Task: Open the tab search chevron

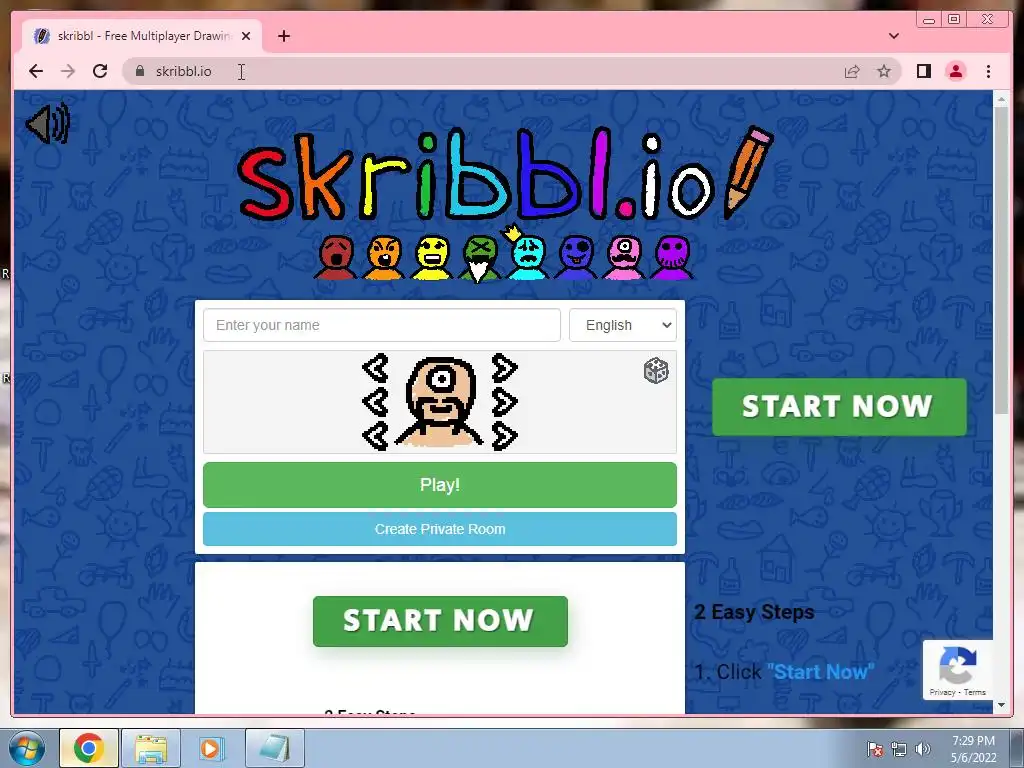Action: click(x=894, y=36)
